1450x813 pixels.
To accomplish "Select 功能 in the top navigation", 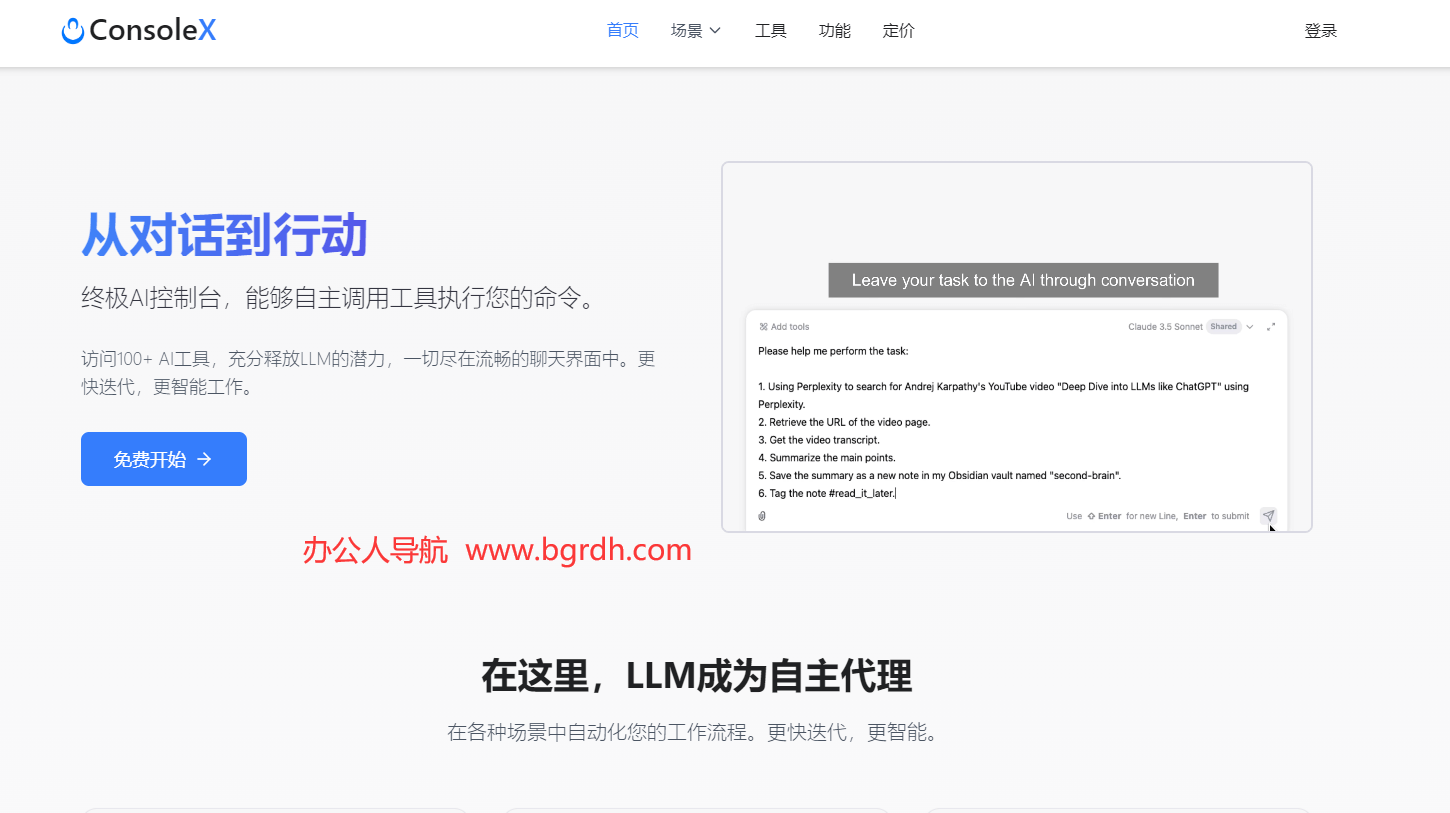I will point(834,30).
